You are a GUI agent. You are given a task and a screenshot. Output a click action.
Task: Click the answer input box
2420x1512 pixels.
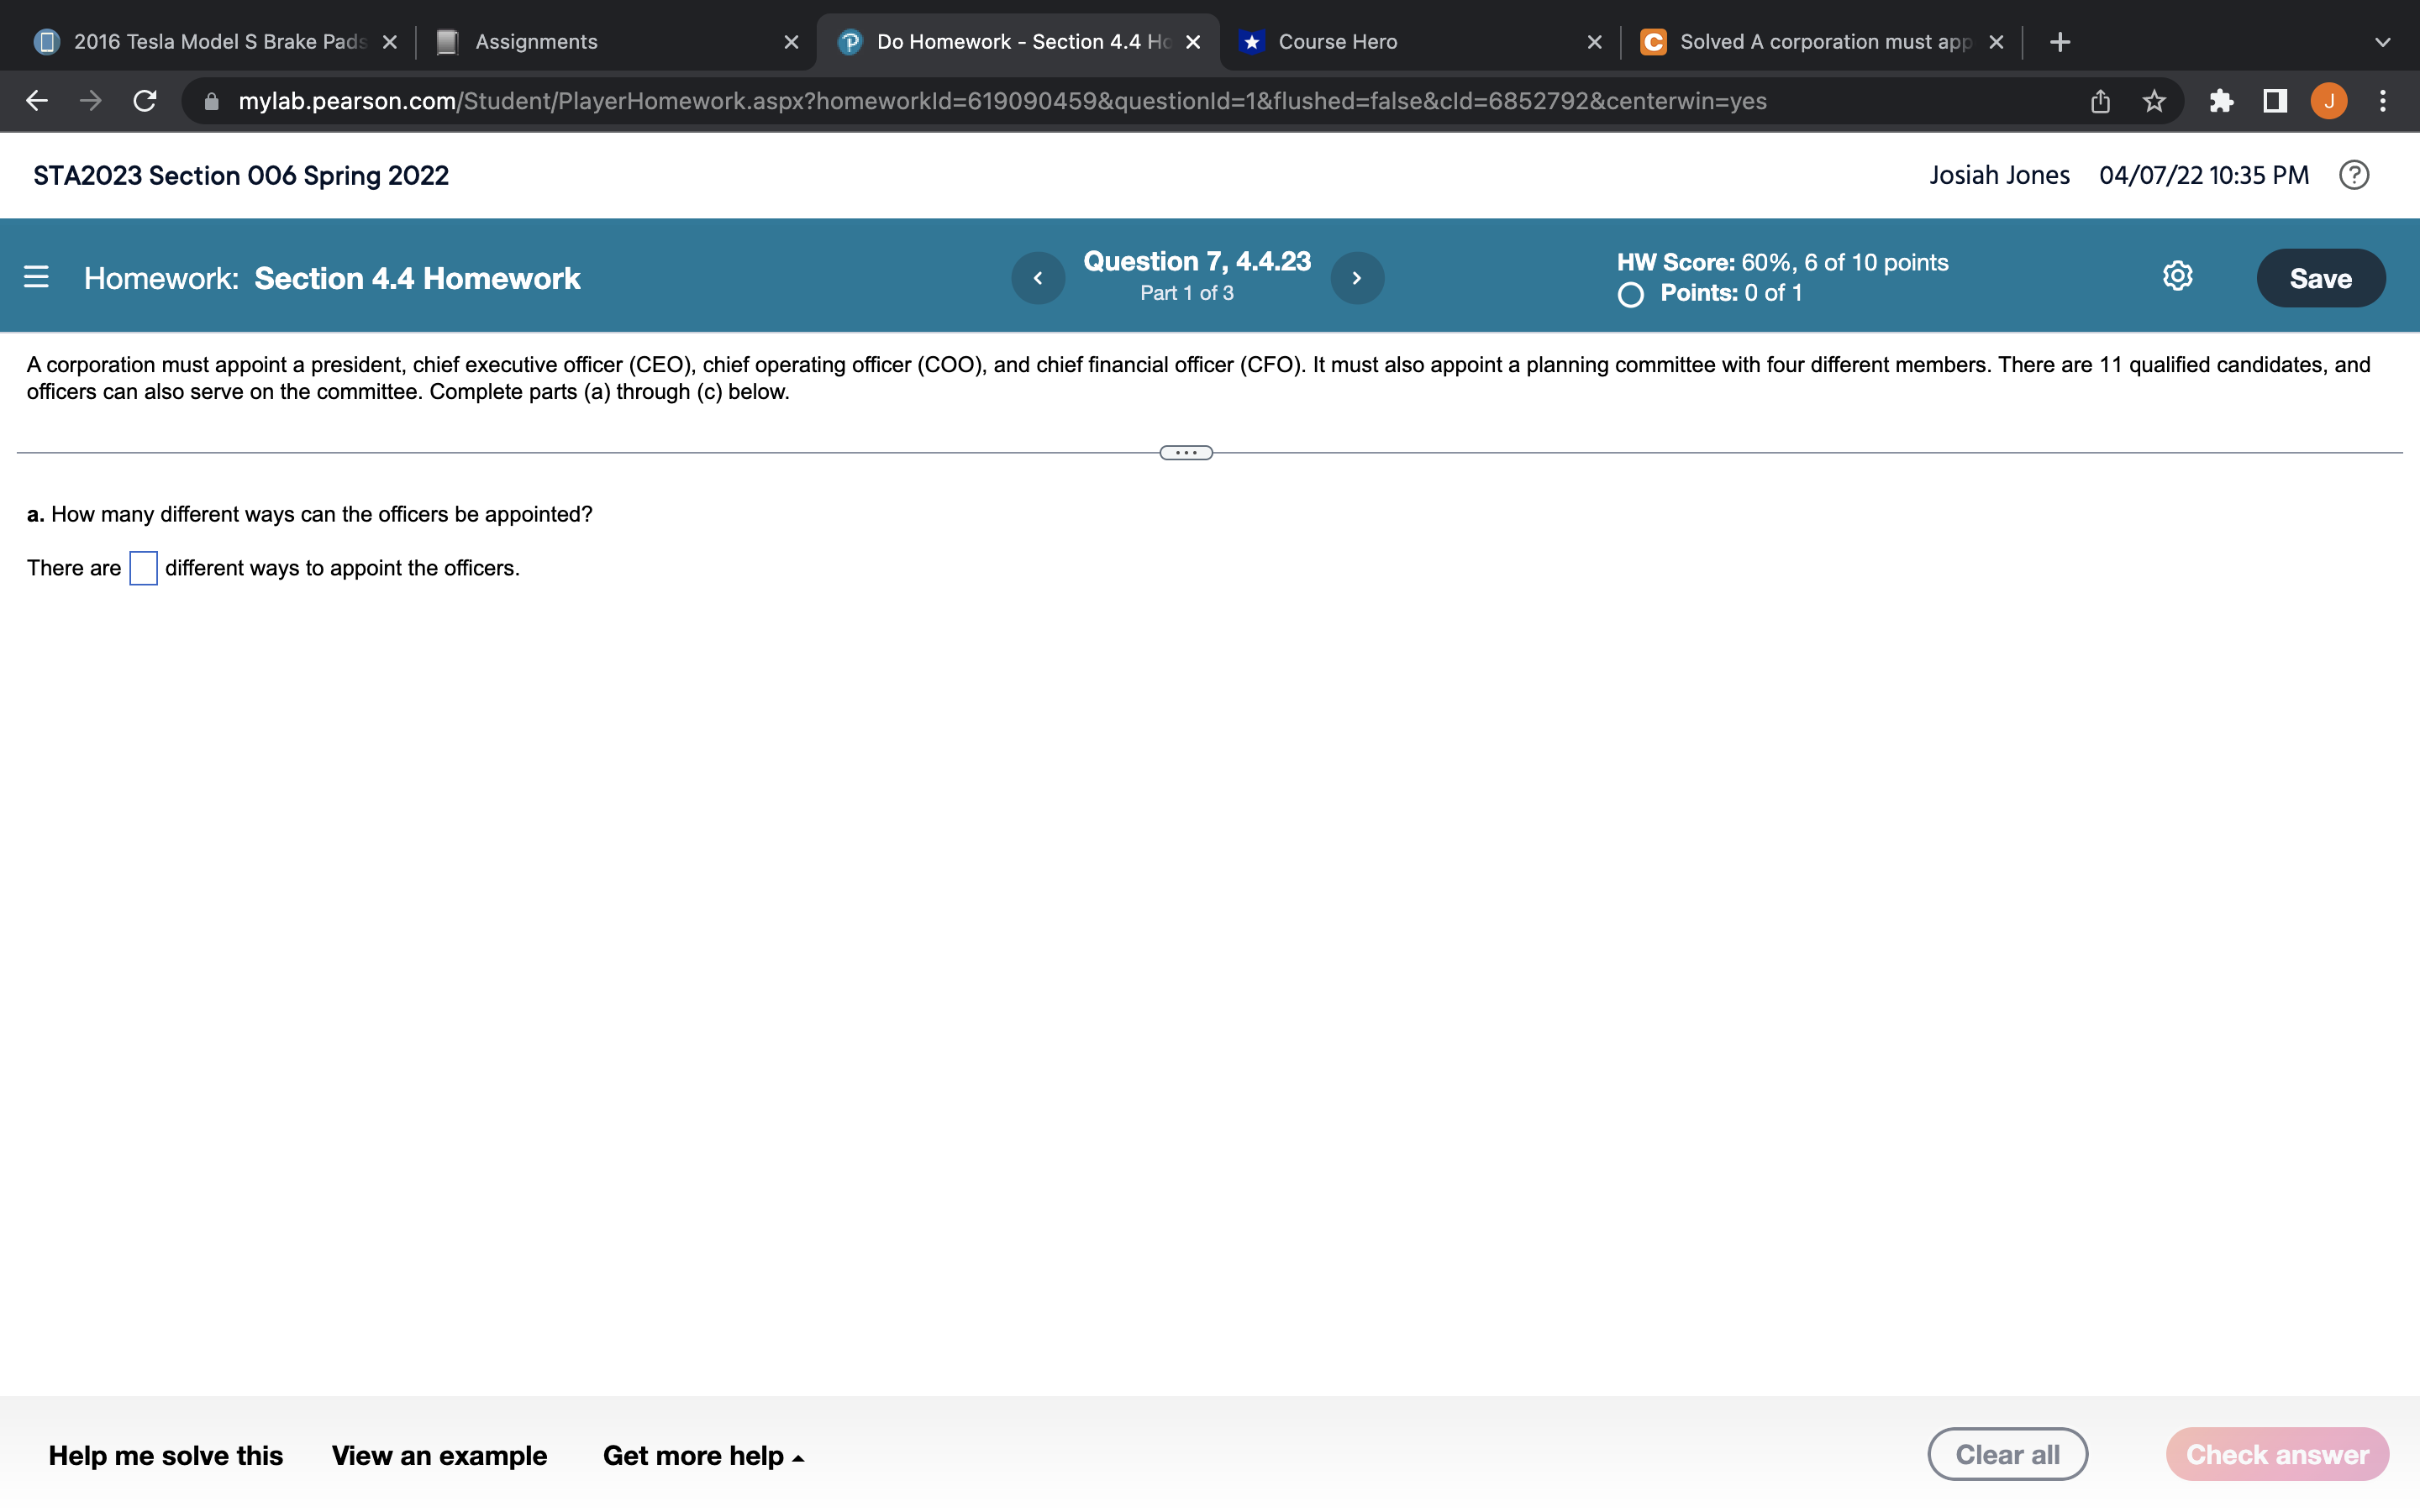(x=143, y=567)
